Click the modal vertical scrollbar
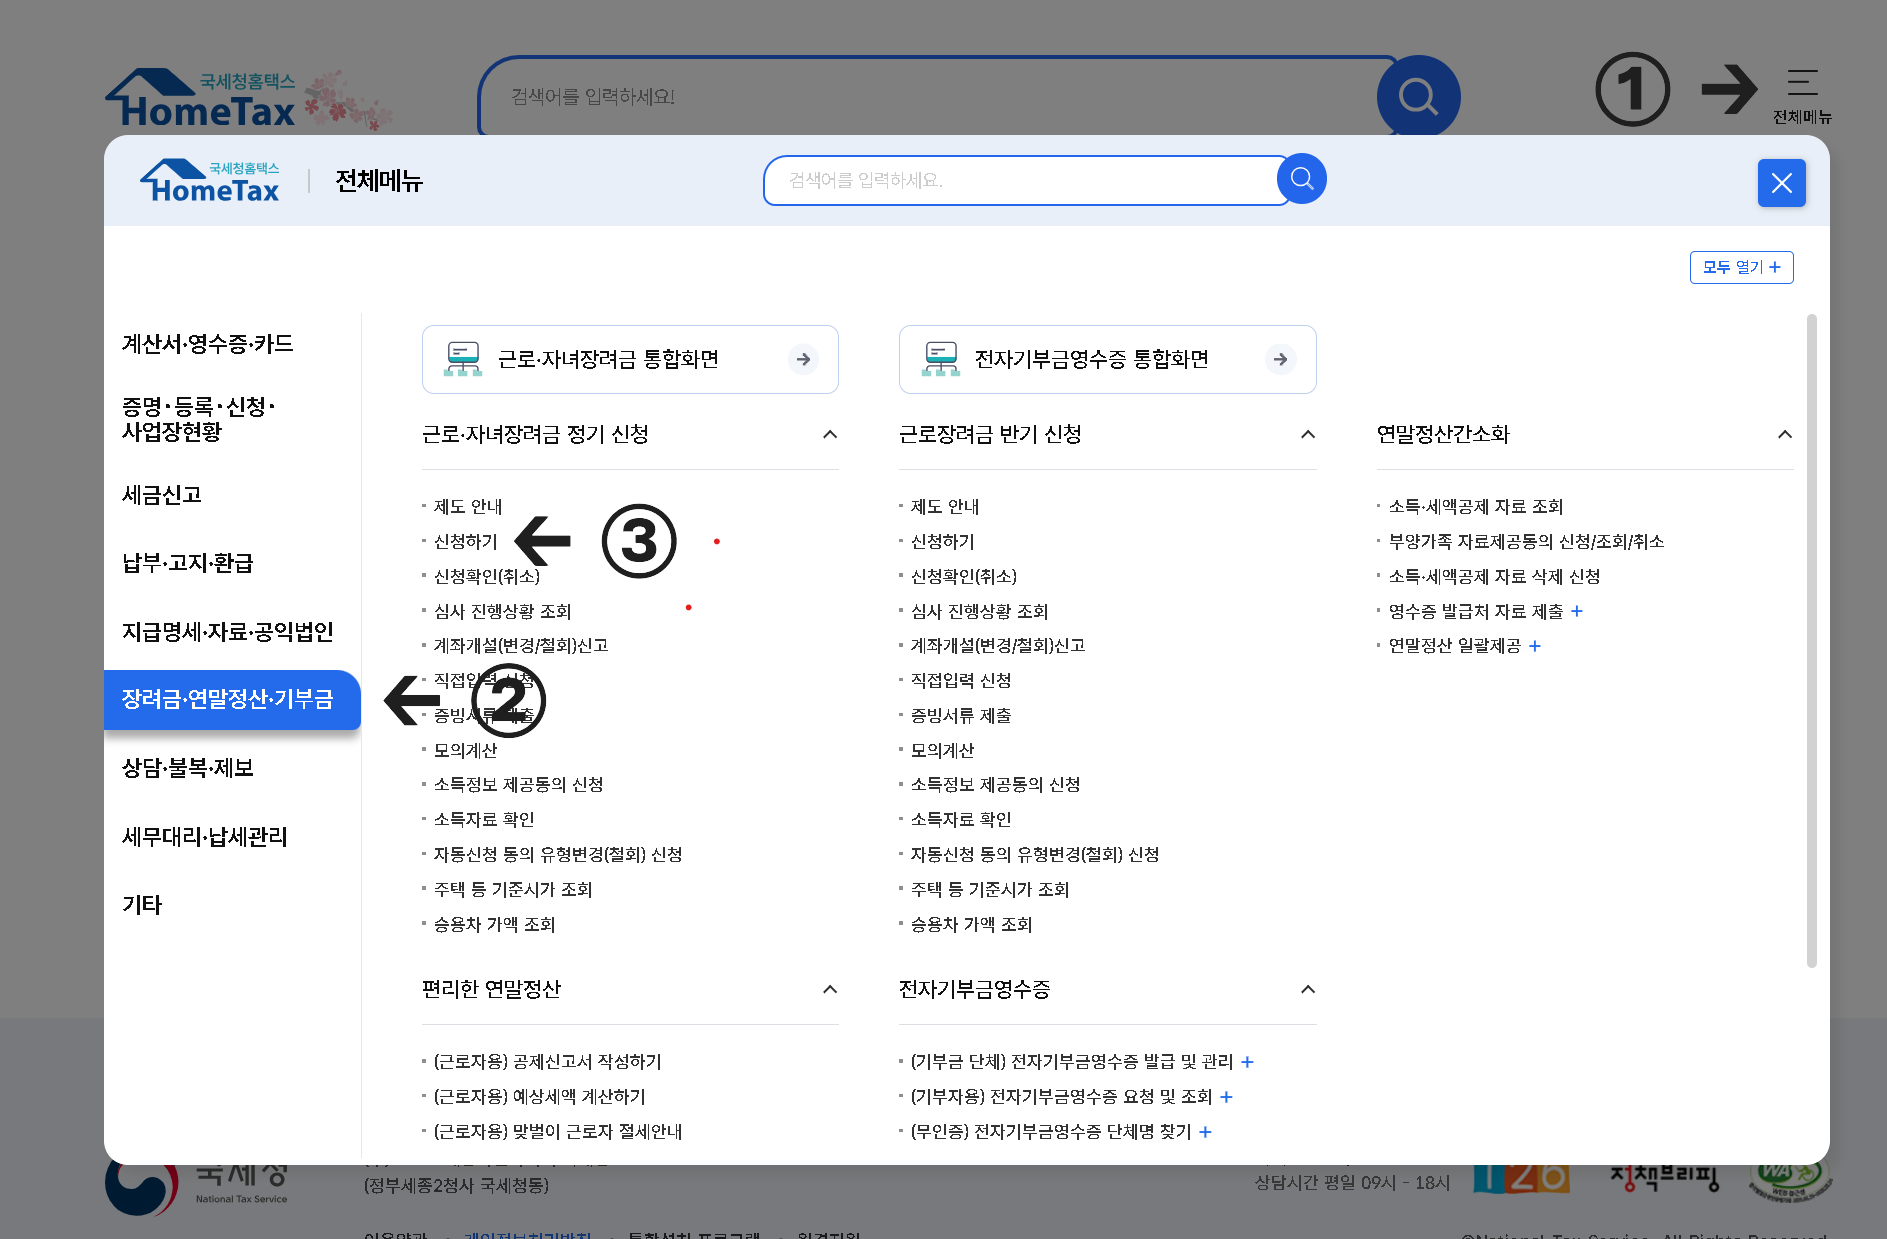 coord(1812,641)
